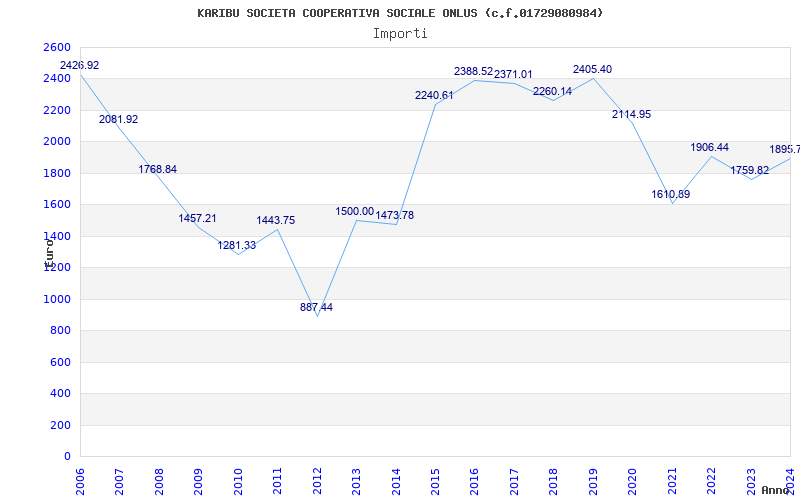Click the y-axis tick 2000
This screenshot has width=800, height=500.
[x=58, y=142]
